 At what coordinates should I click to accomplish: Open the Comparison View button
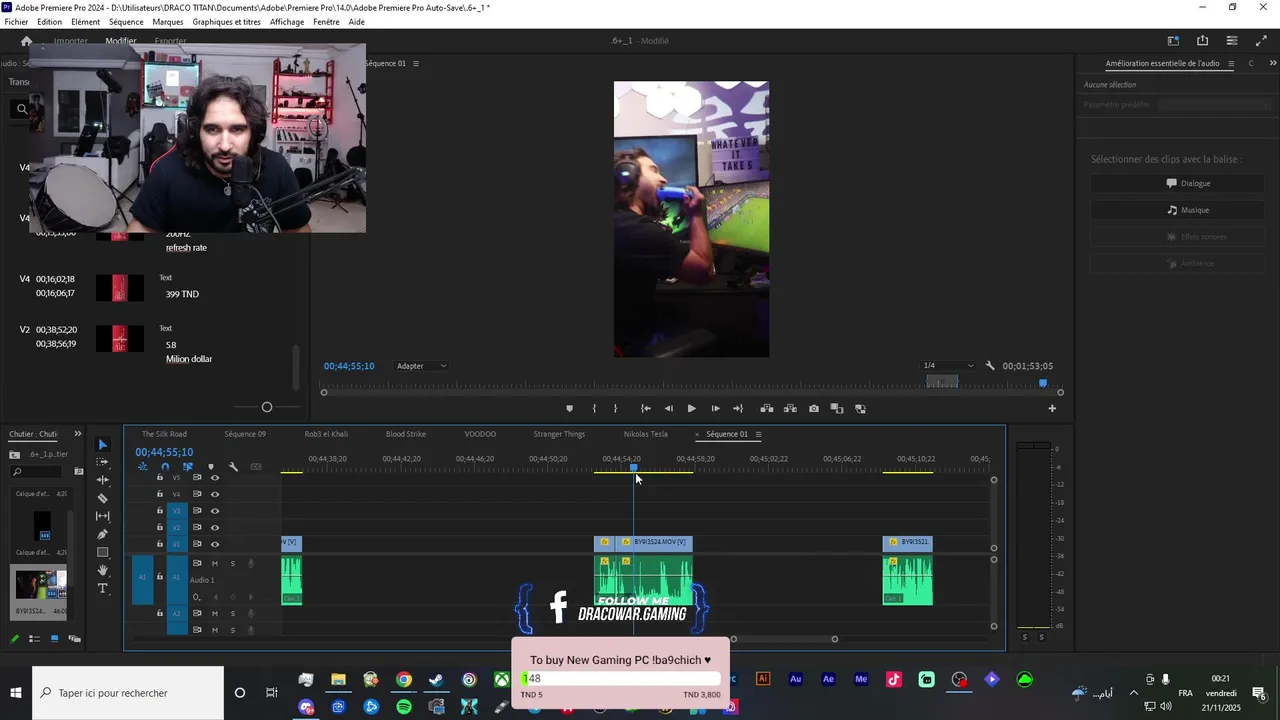(x=837, y=408)
